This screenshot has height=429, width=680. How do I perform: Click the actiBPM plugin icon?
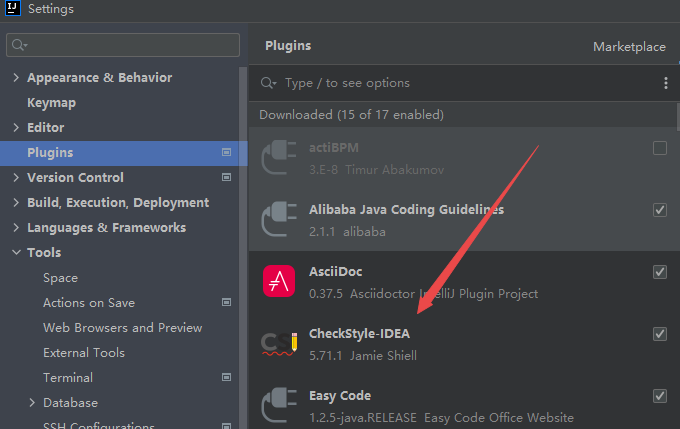pos(279,158)
